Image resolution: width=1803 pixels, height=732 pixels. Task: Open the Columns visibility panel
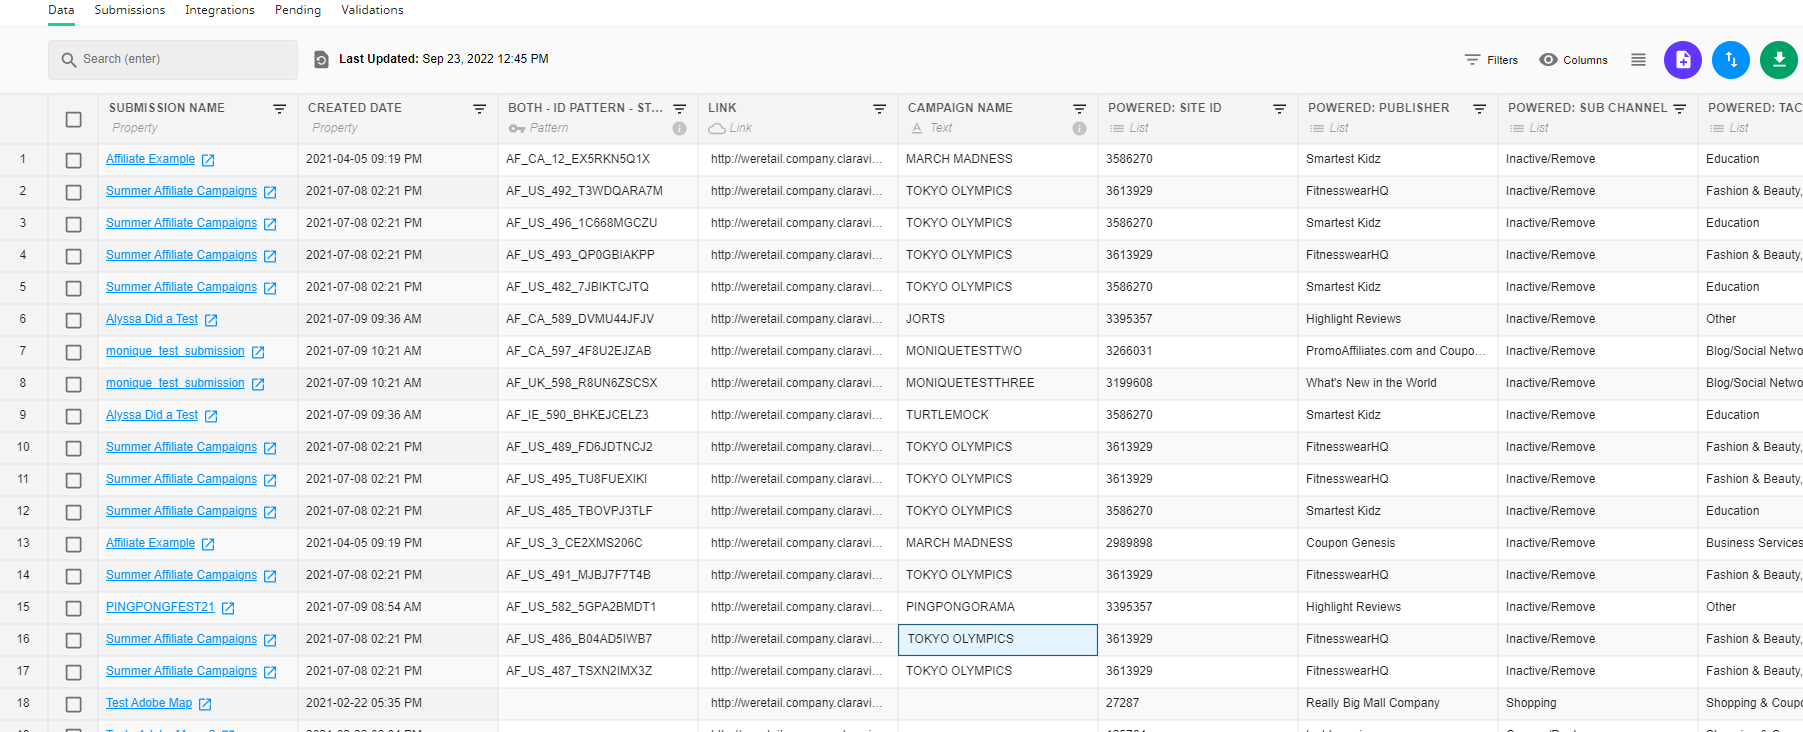click(1573, 60)
